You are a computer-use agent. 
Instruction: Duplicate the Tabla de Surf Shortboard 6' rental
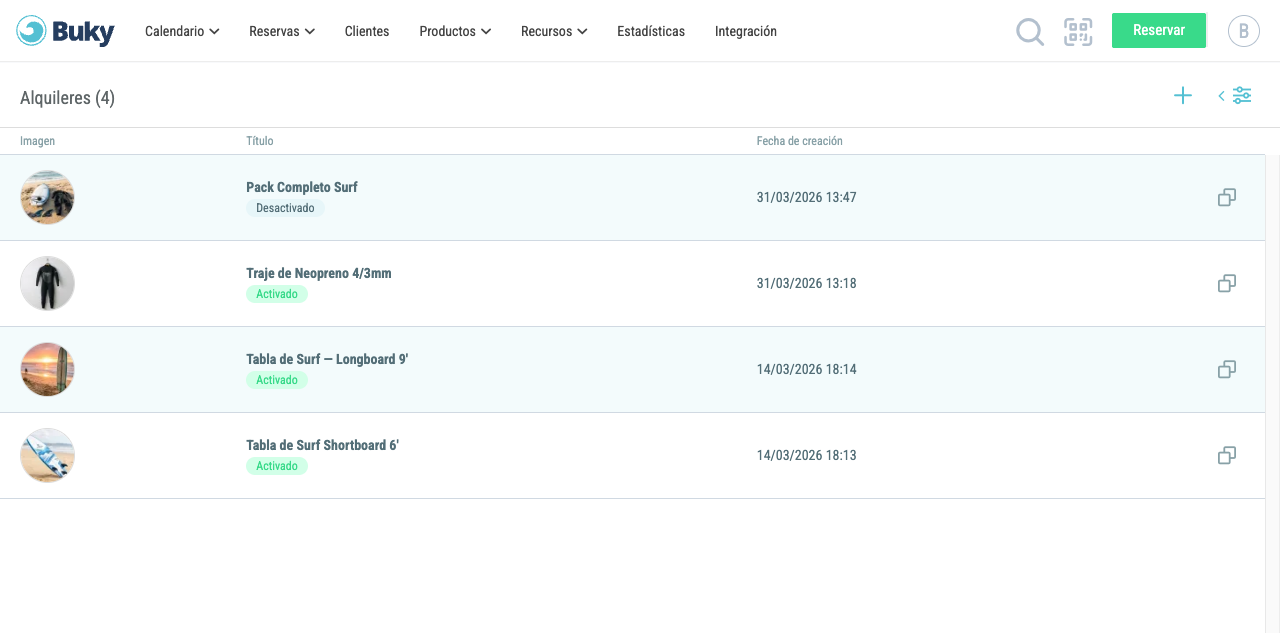[1227, 456]
